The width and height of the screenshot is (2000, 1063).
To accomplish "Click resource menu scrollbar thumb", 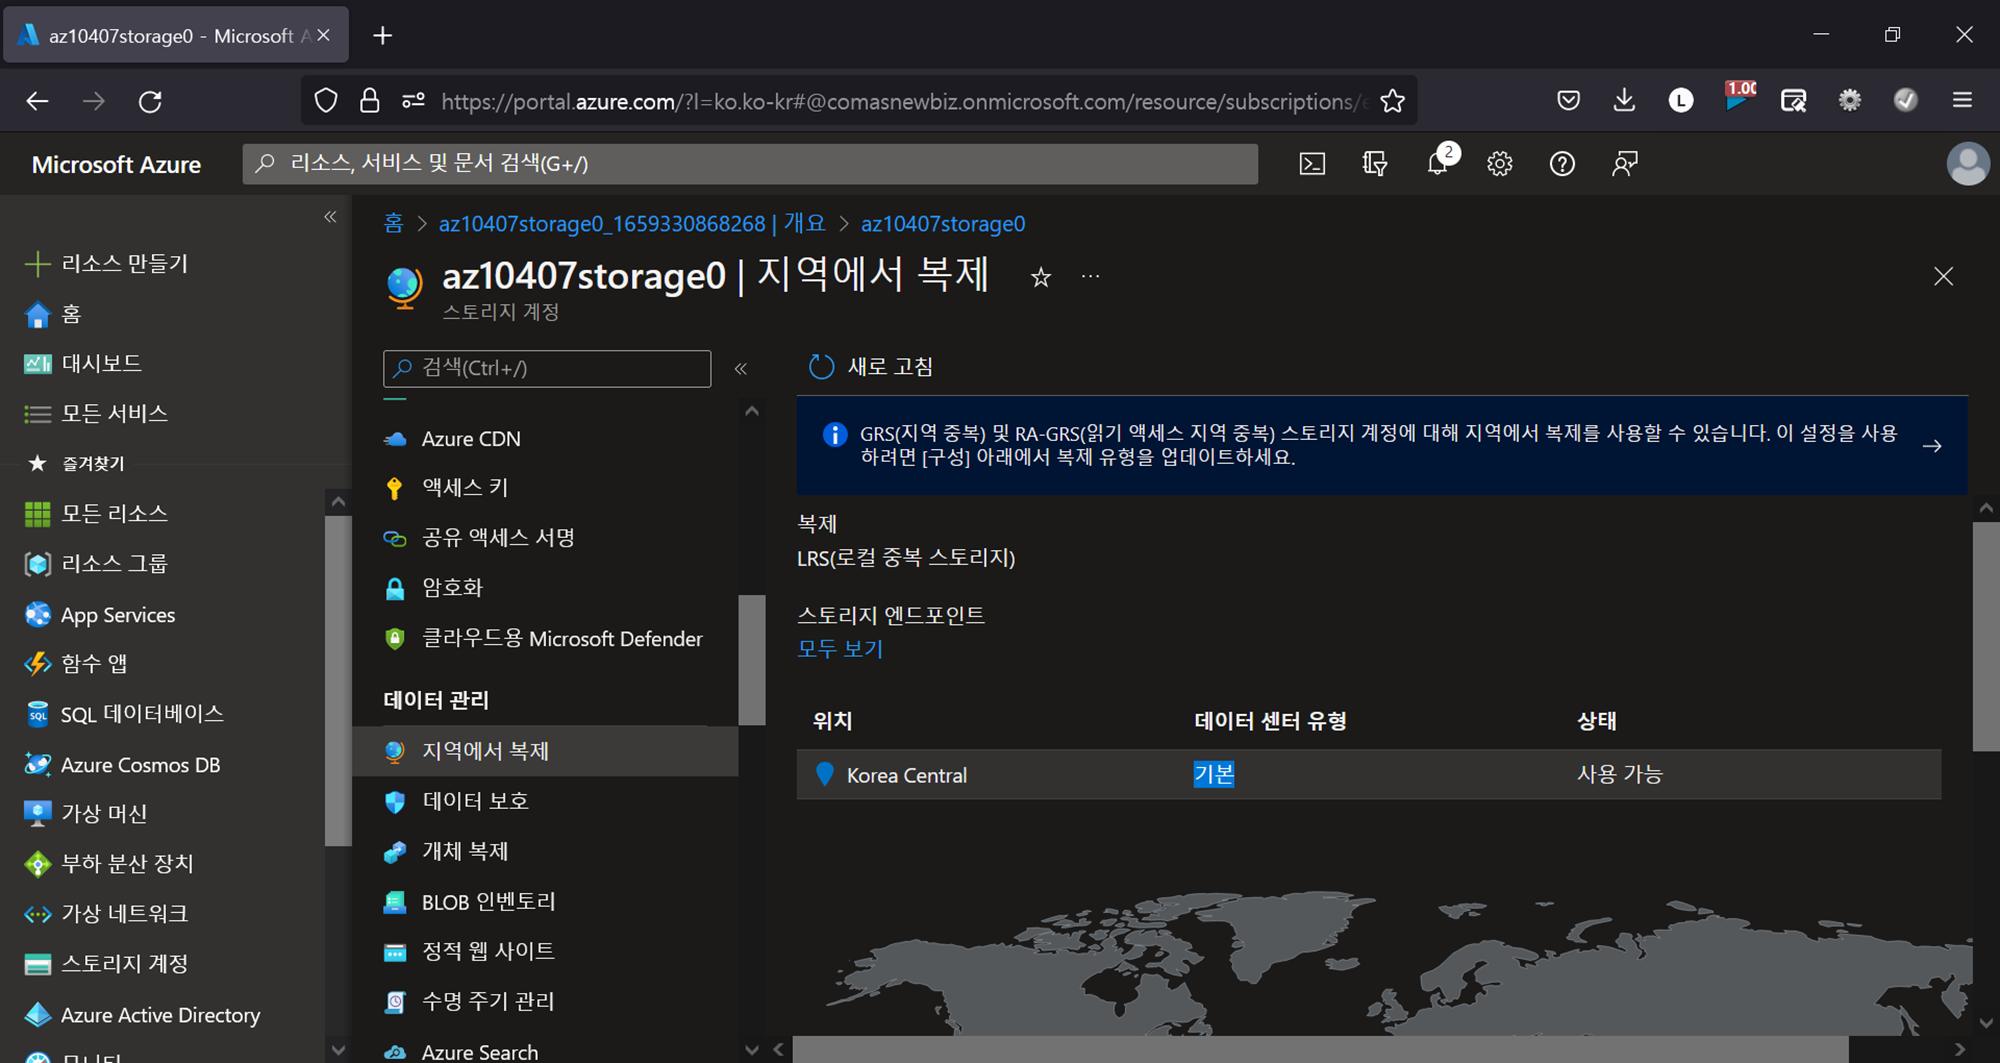I will pos(752,660).
